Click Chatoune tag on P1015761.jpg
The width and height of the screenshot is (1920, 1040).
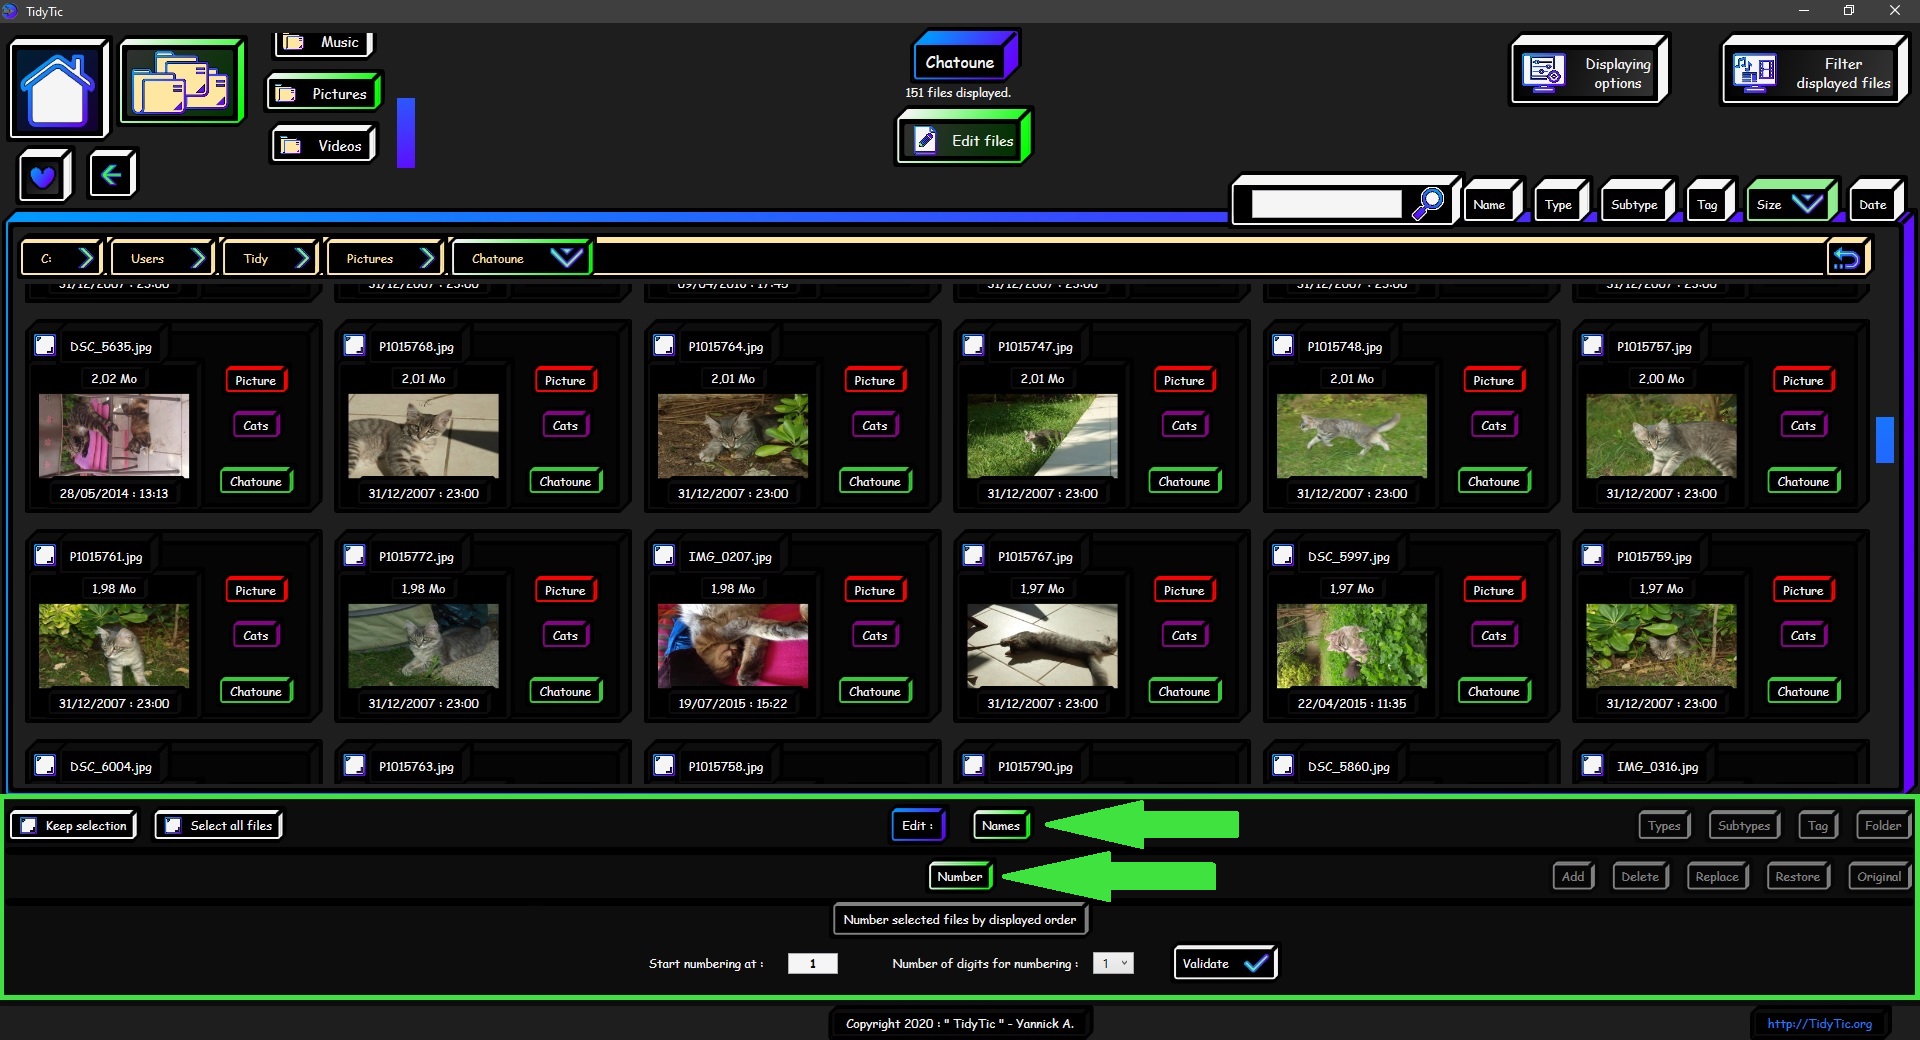[256, 691]
